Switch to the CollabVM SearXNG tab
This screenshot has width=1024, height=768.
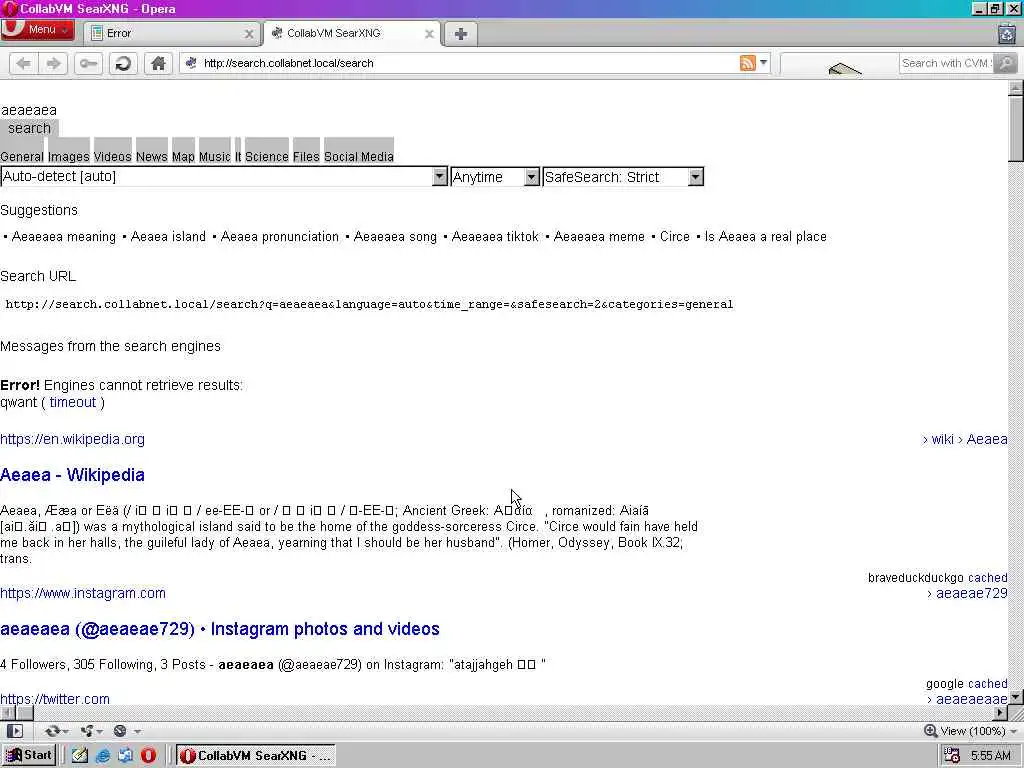point(353,33)
